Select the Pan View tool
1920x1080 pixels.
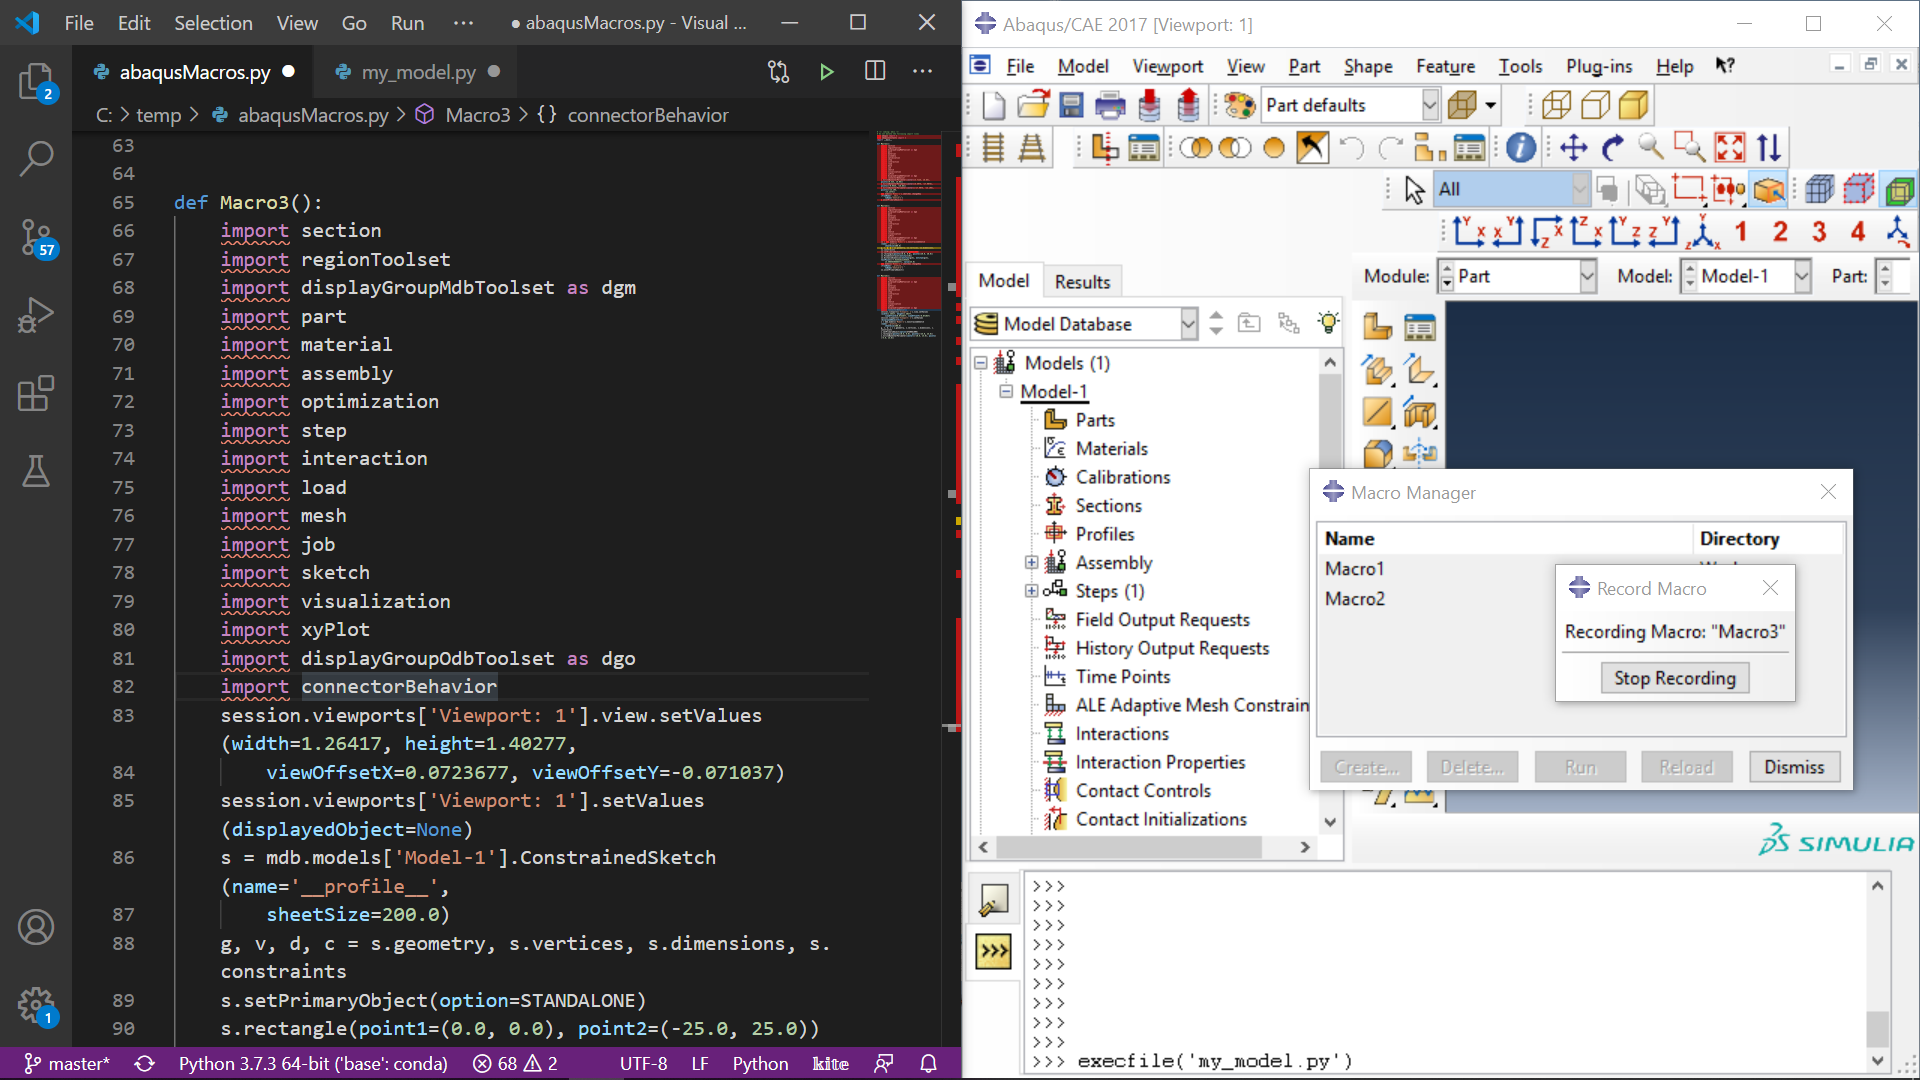pyautogui.click(x=1573, y=148)
